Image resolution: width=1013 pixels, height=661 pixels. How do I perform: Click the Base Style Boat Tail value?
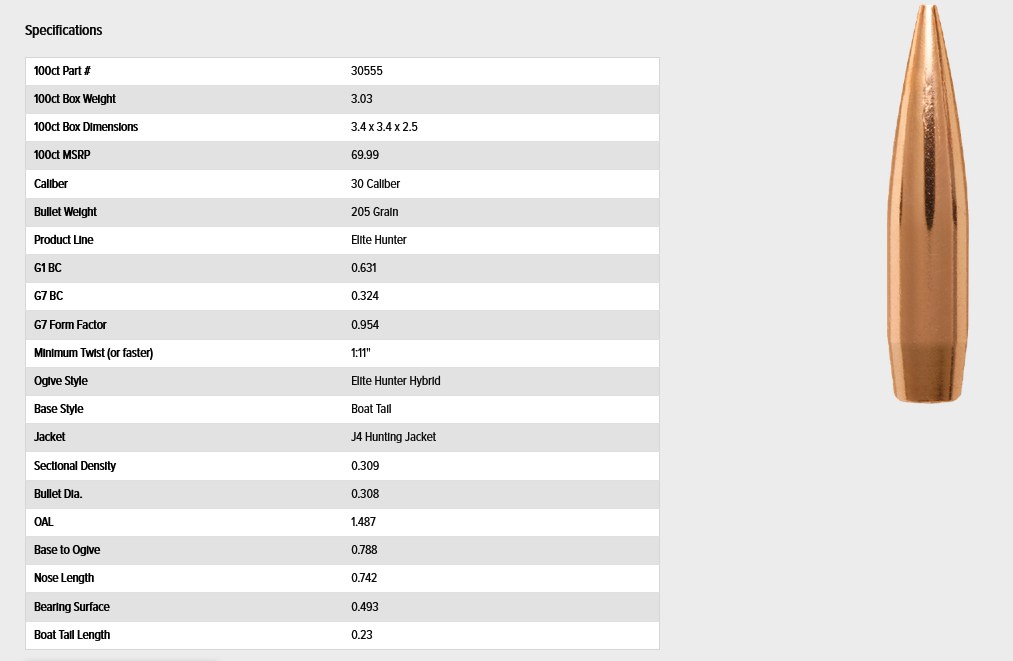click(371, 409)
